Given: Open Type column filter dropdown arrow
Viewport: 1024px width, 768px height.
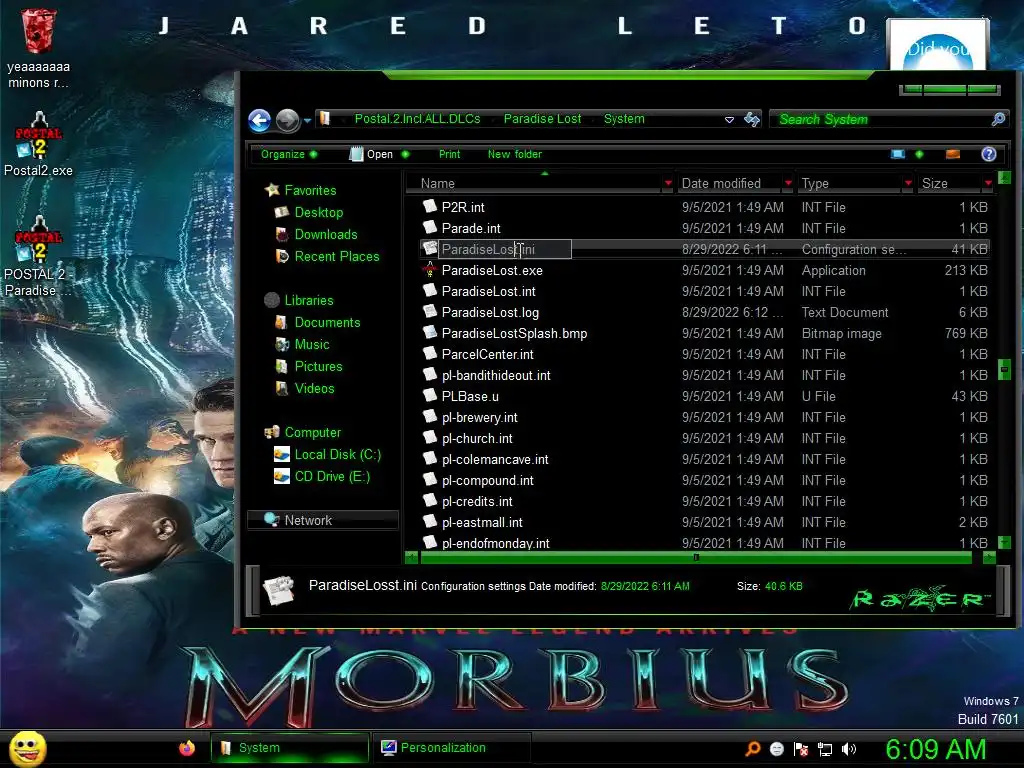Looking at the screenshot, I should [x=908, y=184].
